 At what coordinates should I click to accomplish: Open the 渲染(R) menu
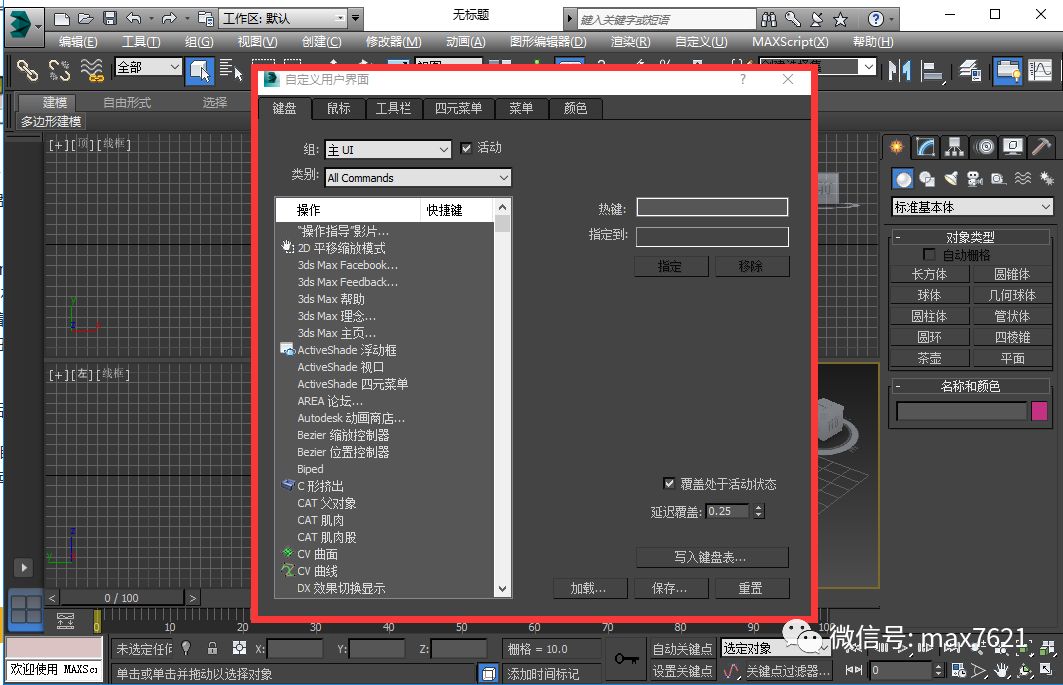tap(630, 42)
